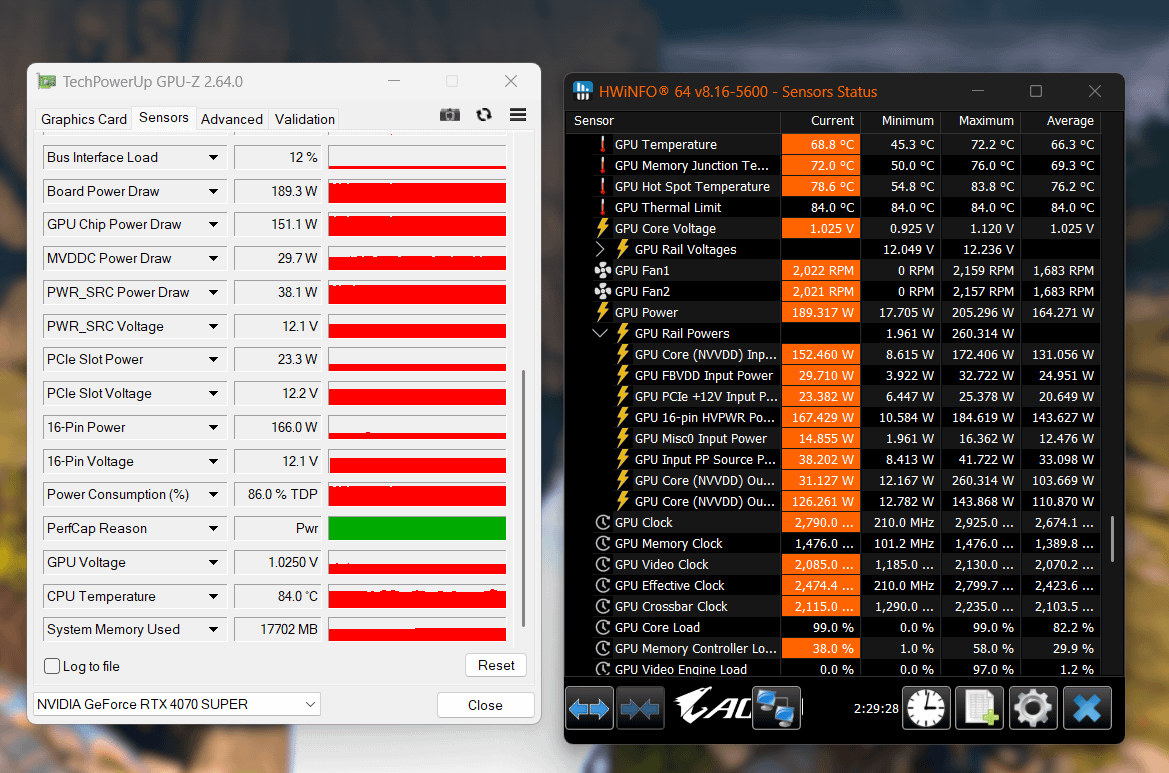Select the GPU Video Clock row
The height and width of the screenshot is (773, 1169).
tap(834, 564)
